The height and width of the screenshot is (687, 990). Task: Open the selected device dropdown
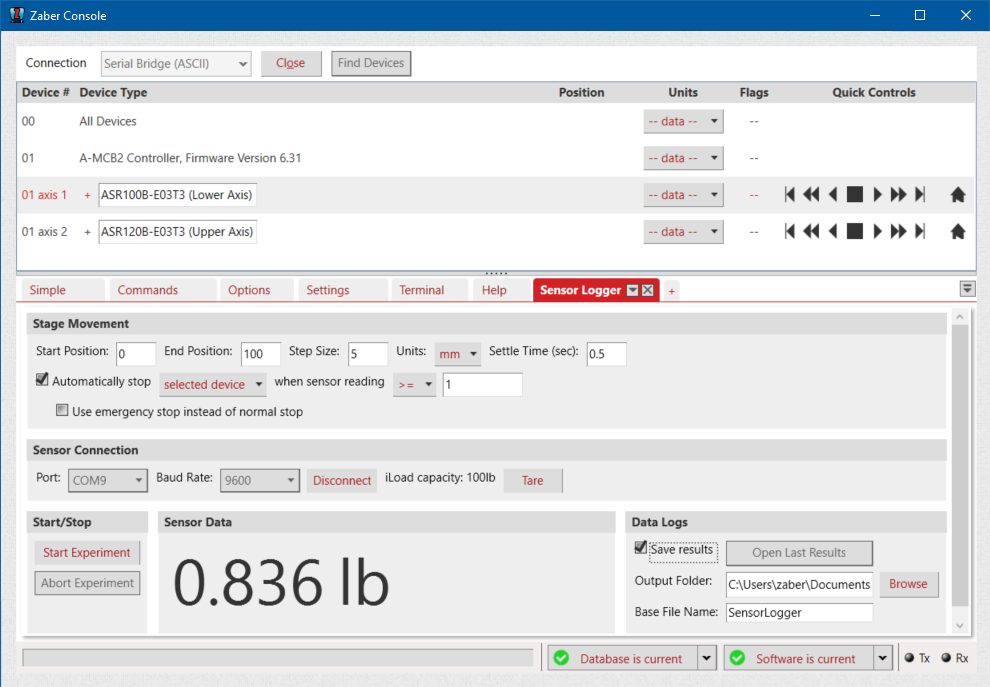click(213, 385)
